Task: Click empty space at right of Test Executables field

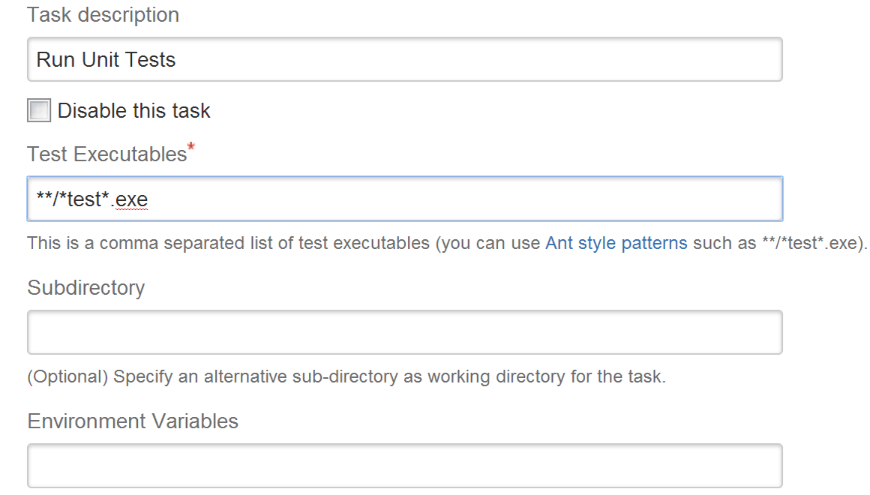Action: click(600, 199)
